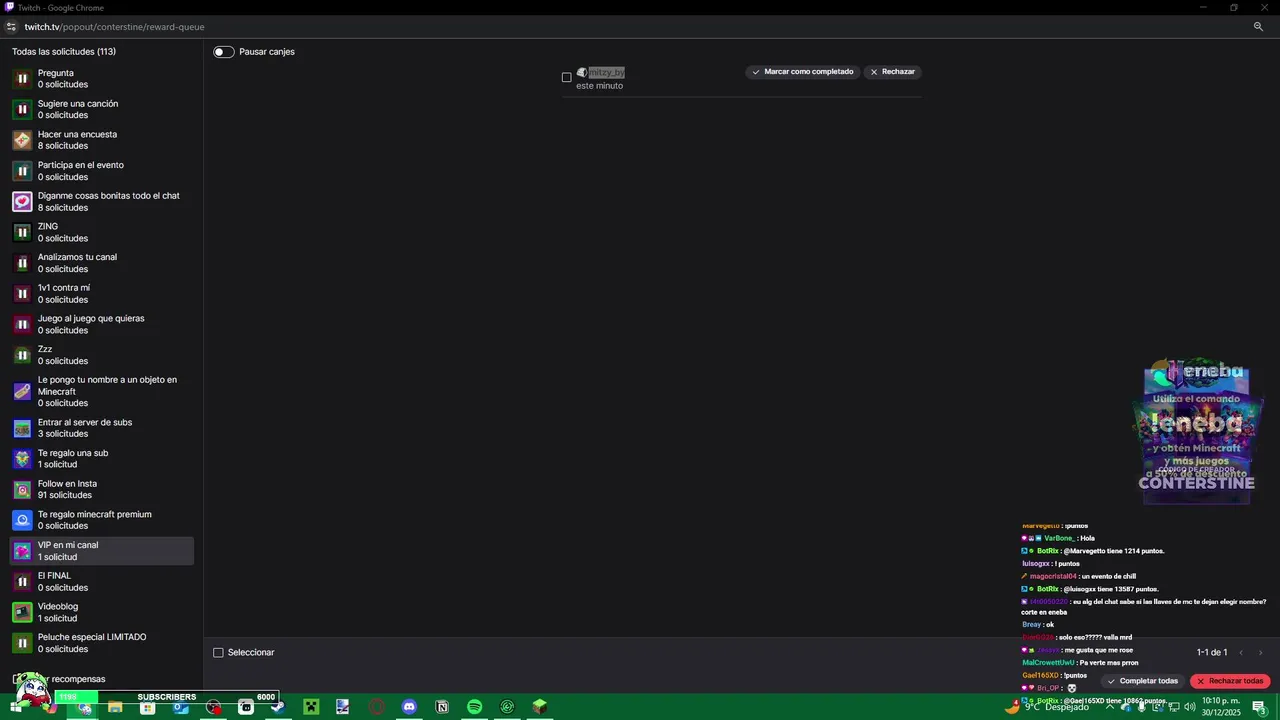Open the notification center icon
The image size is (1280, 720).
pos(1259,707)
